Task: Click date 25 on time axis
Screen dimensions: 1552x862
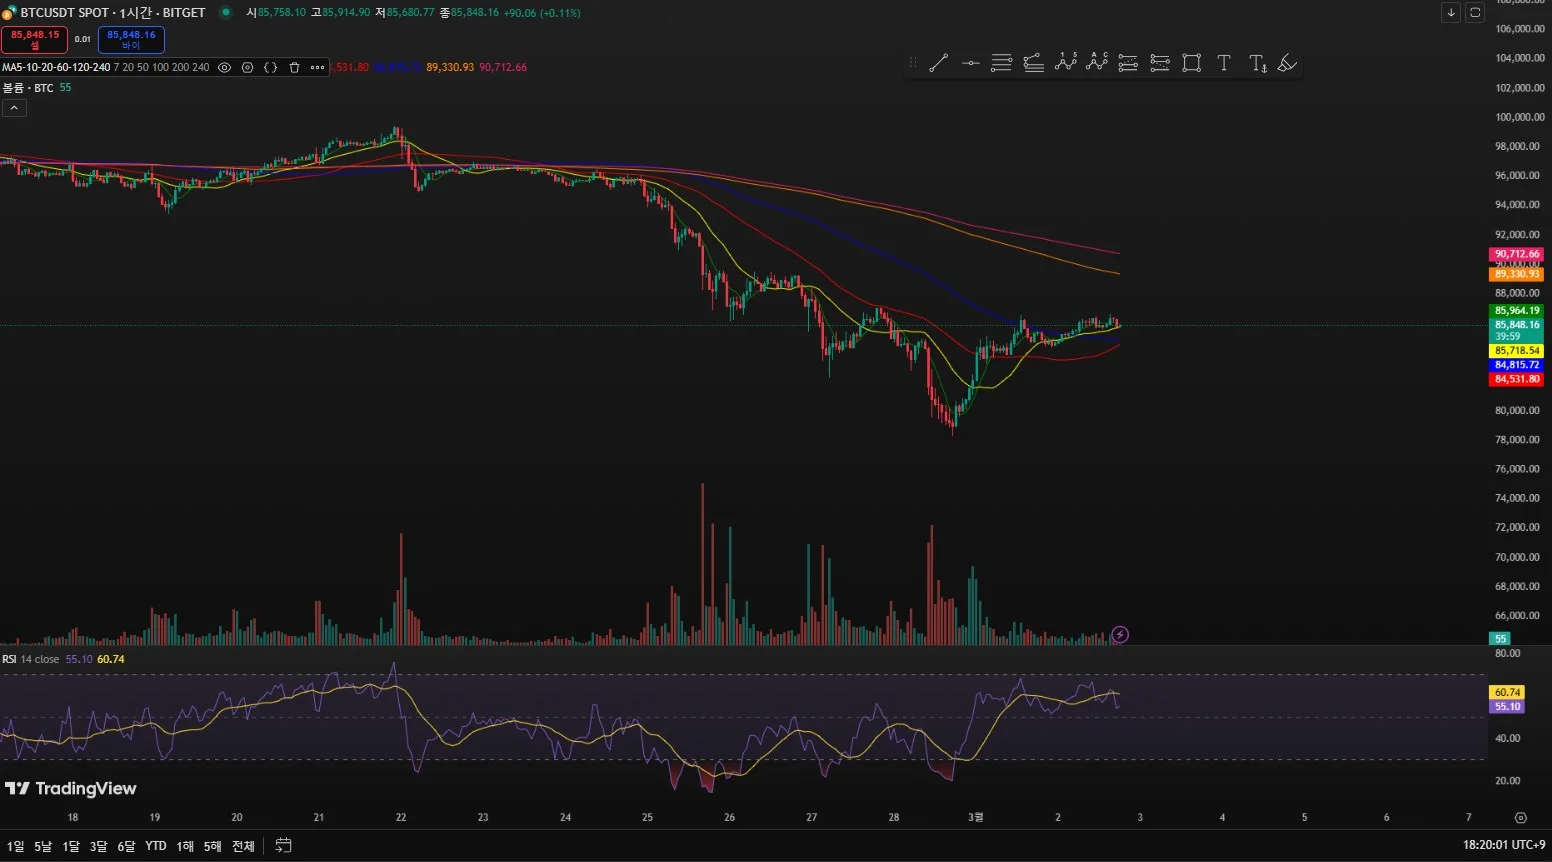Action: tap(647, 817)
